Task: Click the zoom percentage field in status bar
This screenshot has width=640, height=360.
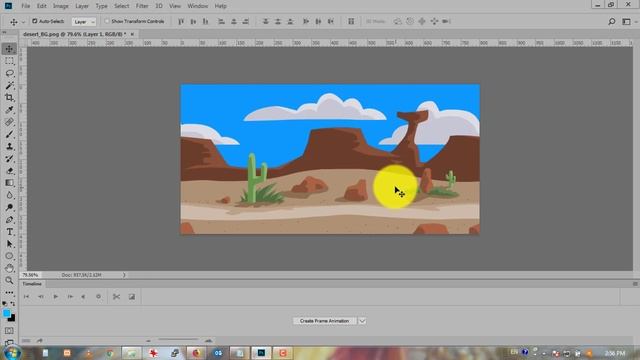Action: (31, 275)
